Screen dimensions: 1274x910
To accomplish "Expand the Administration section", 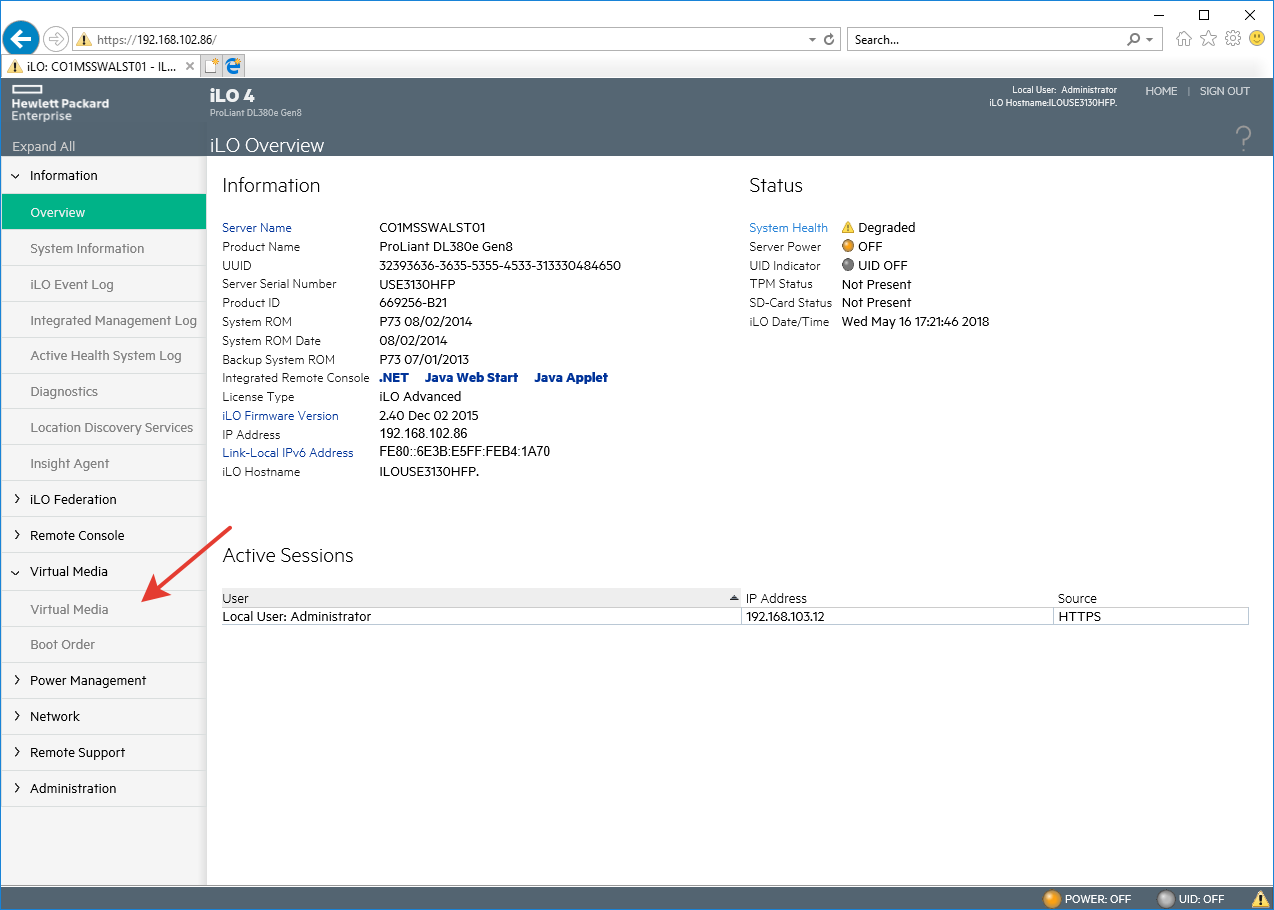I will pos(16,788).
